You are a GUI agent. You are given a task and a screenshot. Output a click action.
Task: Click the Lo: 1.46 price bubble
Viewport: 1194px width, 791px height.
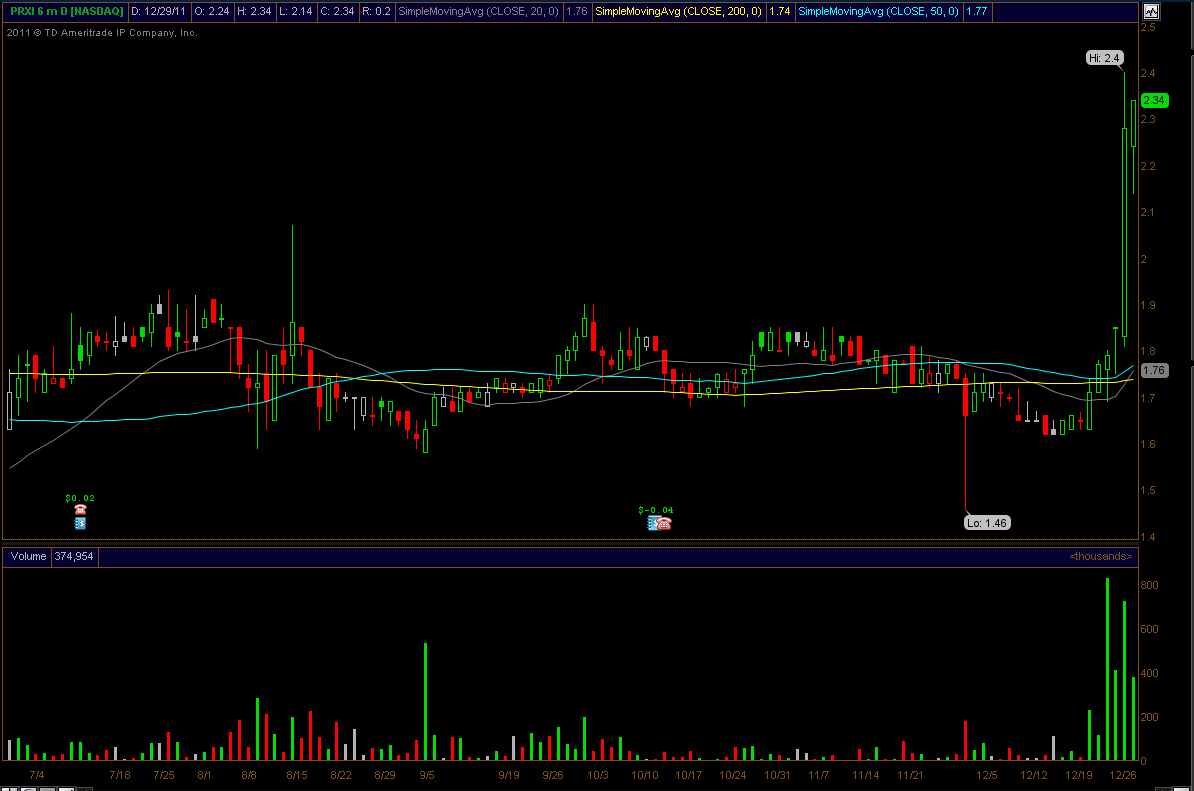coord(987,523)
